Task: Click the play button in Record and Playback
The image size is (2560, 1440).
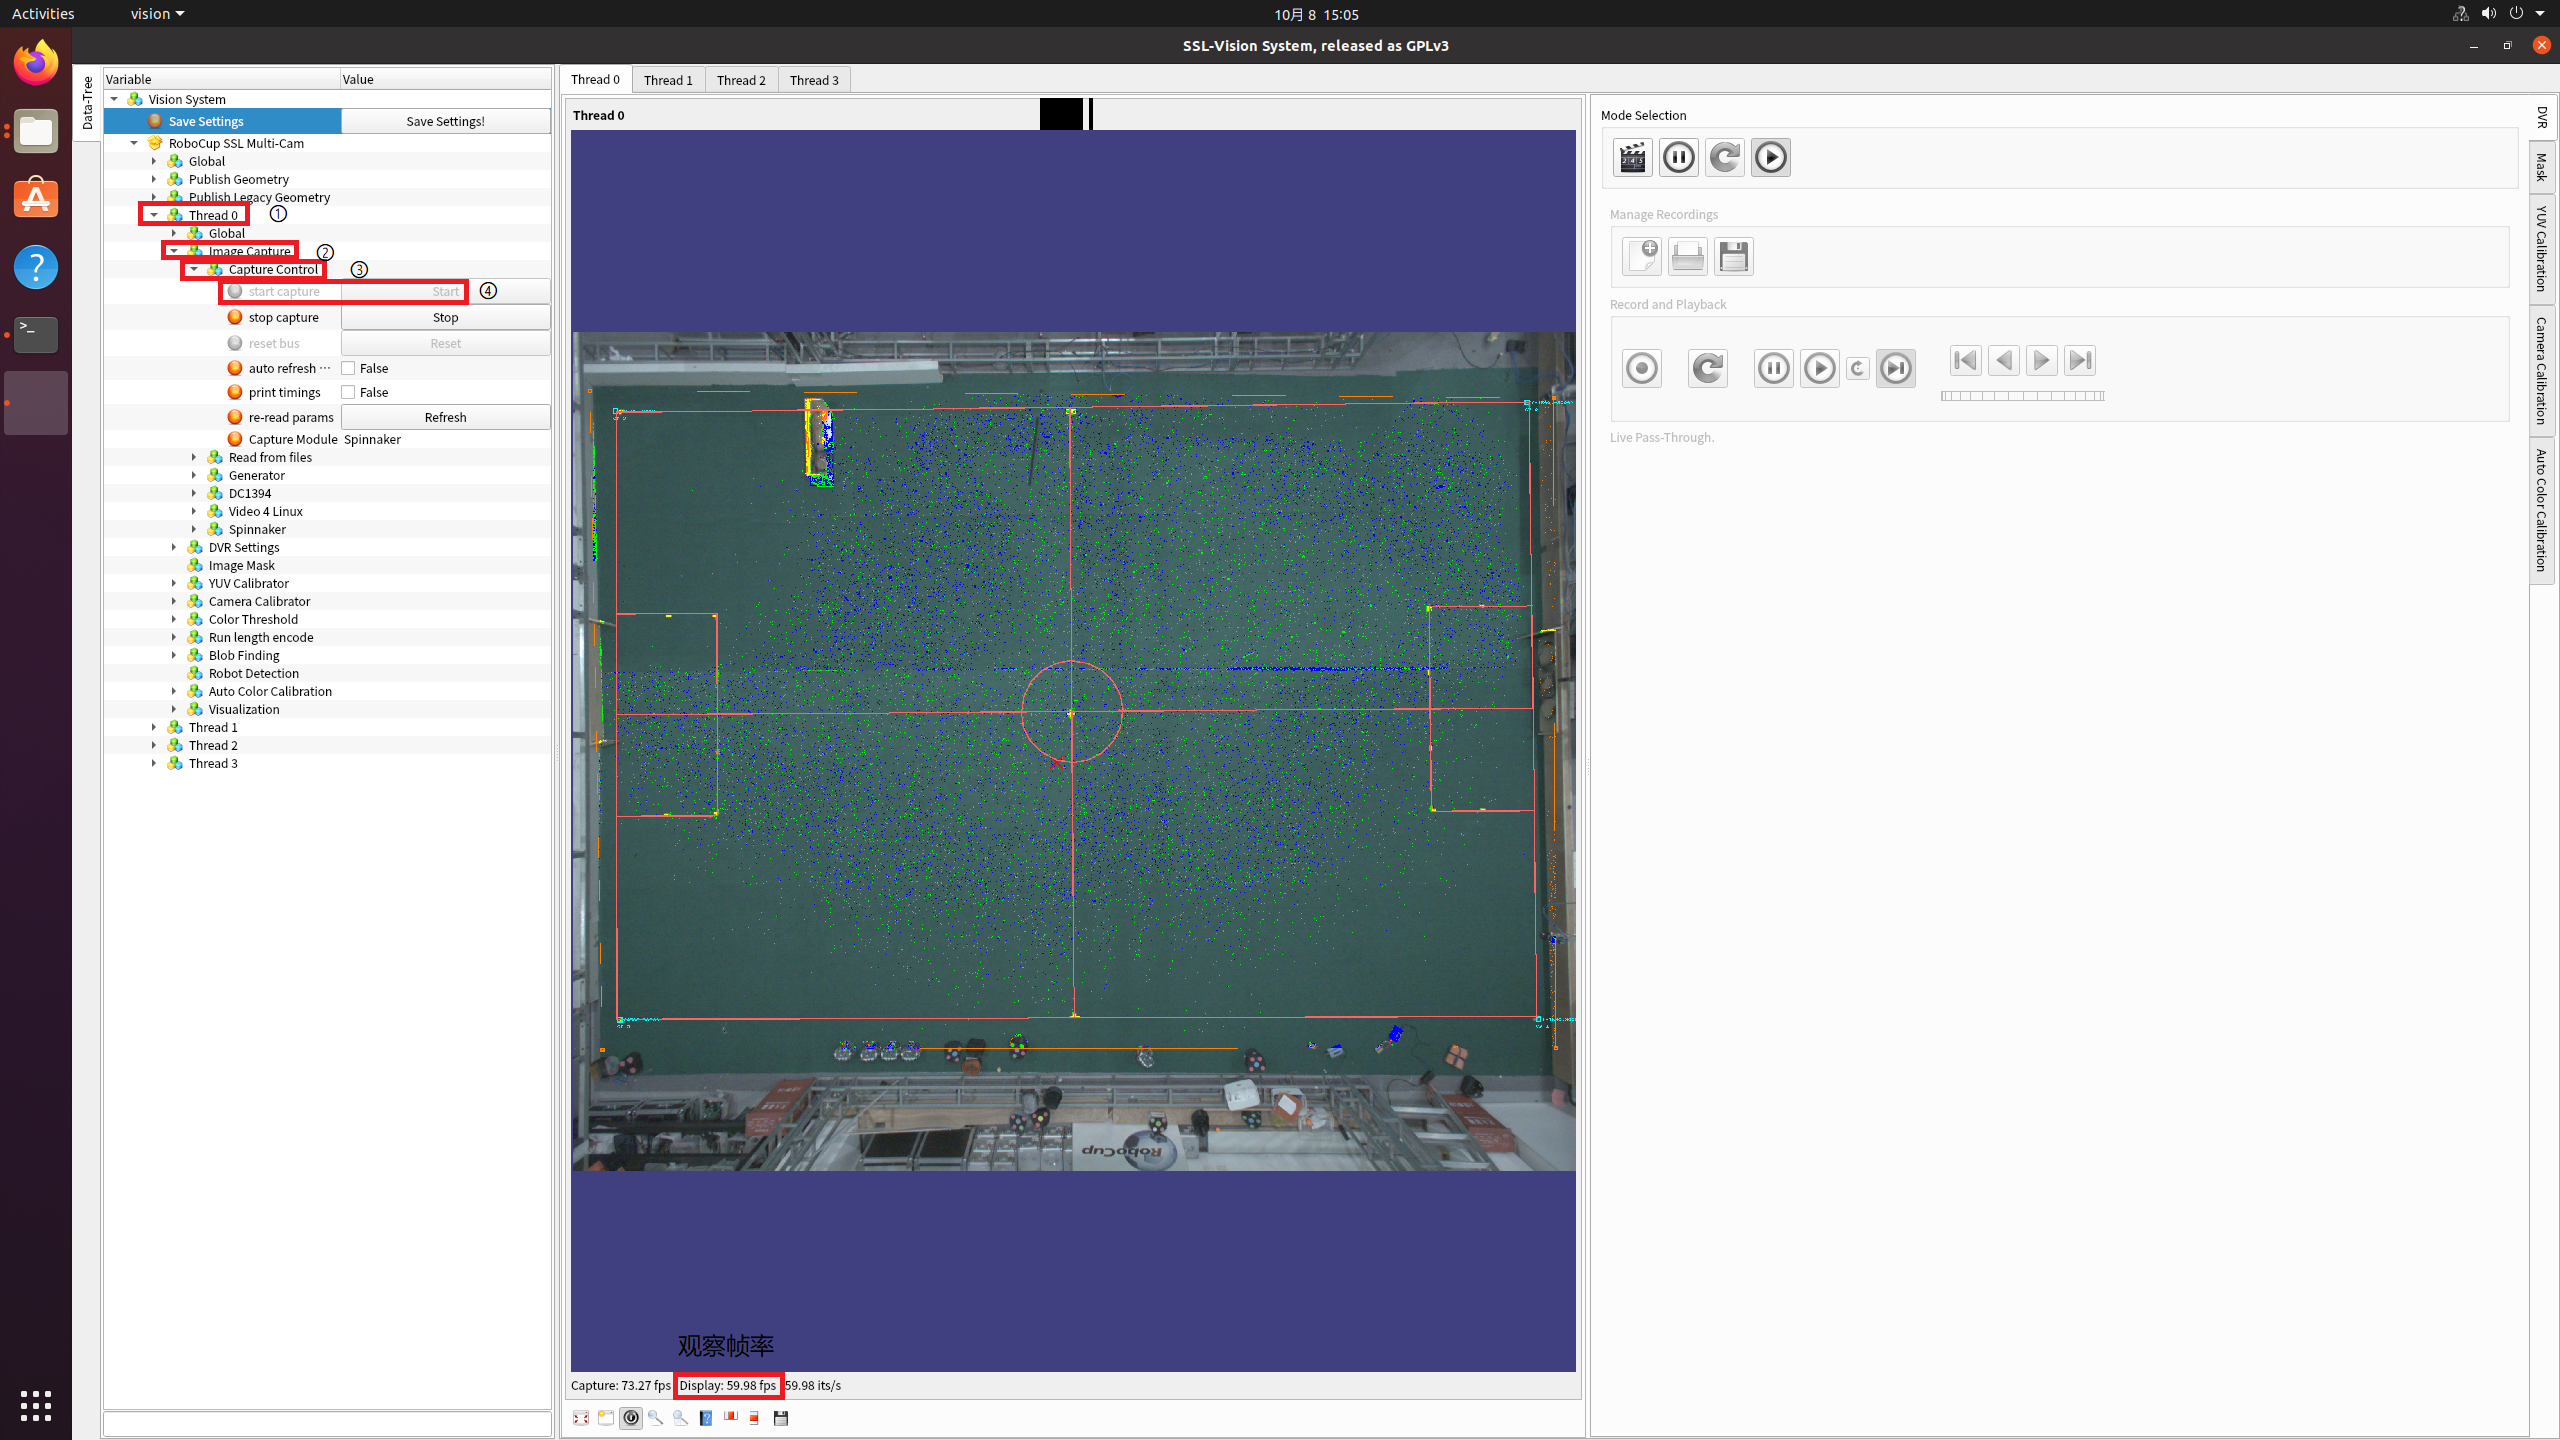Action: click(x=1819, y=368)
